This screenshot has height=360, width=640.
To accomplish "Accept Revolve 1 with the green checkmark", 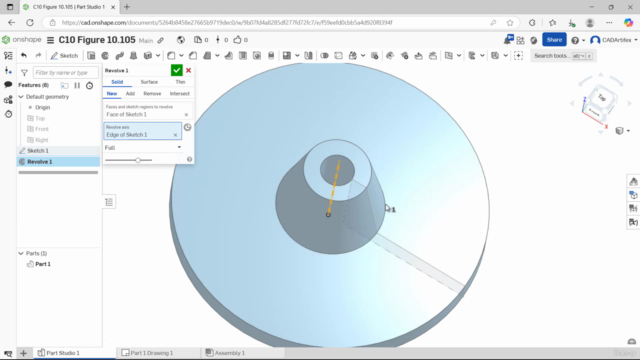I will click(176, 70).
